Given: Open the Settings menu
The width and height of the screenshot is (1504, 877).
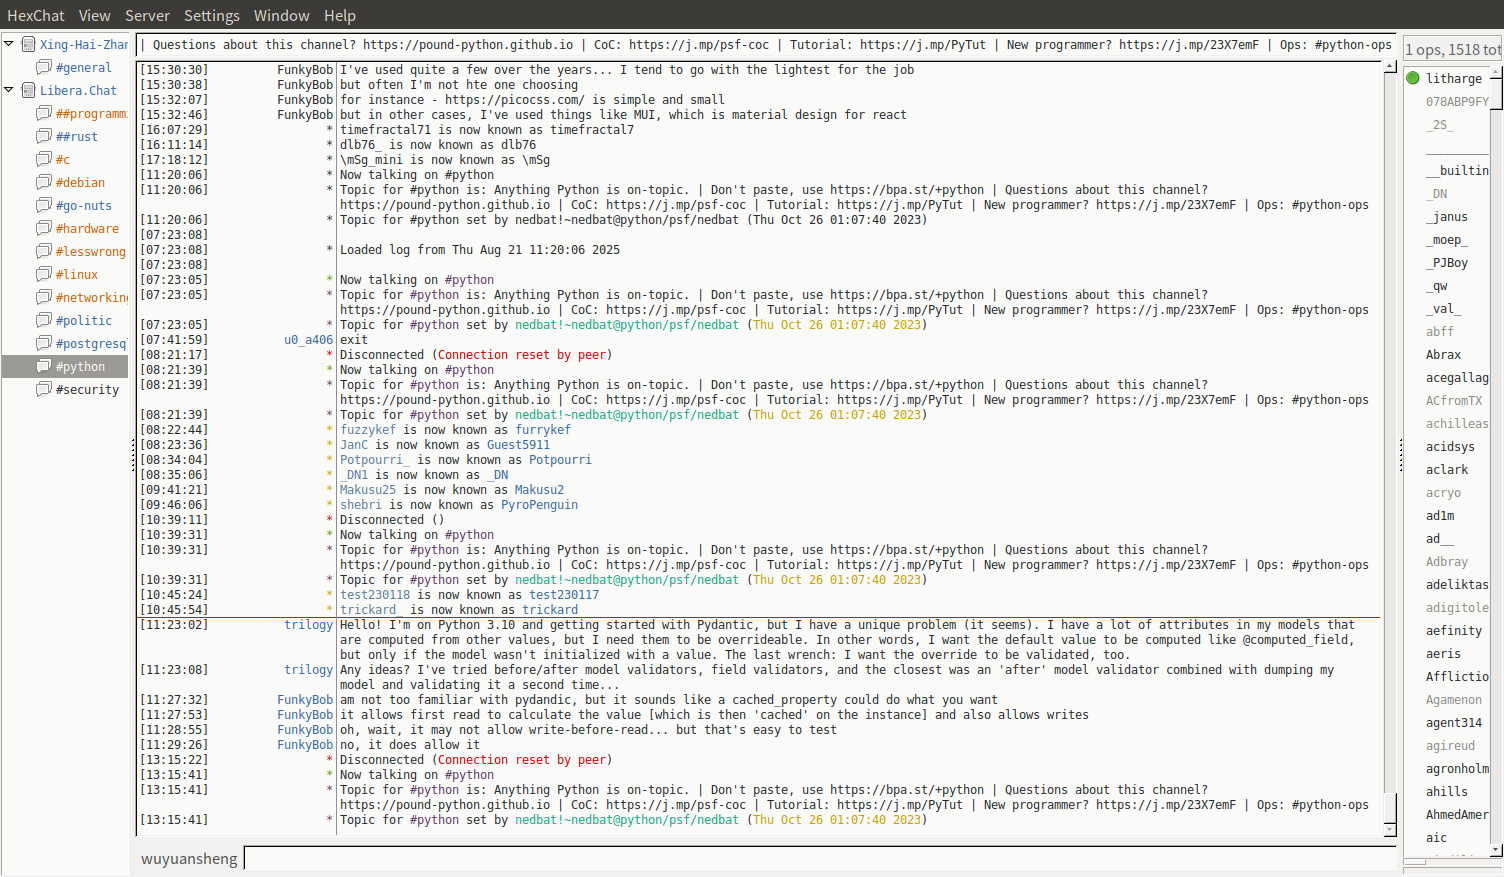Looking at the screenshot, I should pos(212,15).
